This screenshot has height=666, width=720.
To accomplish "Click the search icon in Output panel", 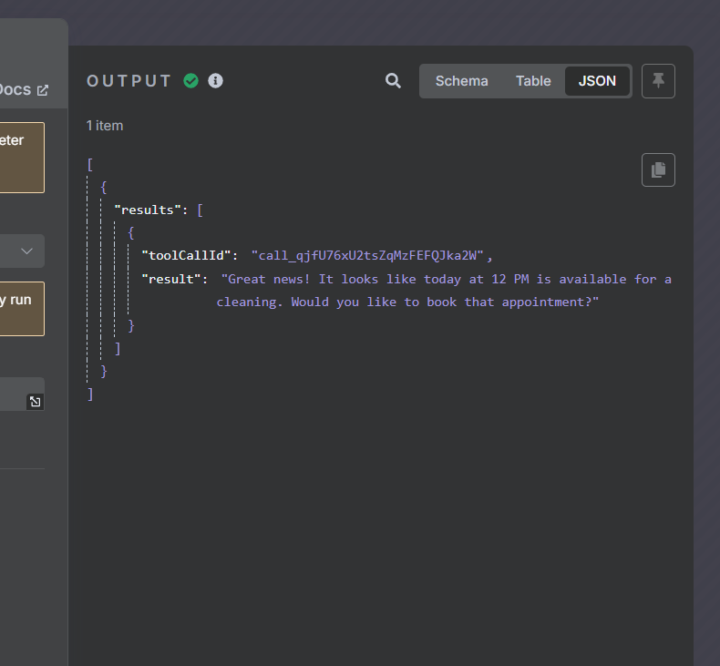I will point(393,81).
